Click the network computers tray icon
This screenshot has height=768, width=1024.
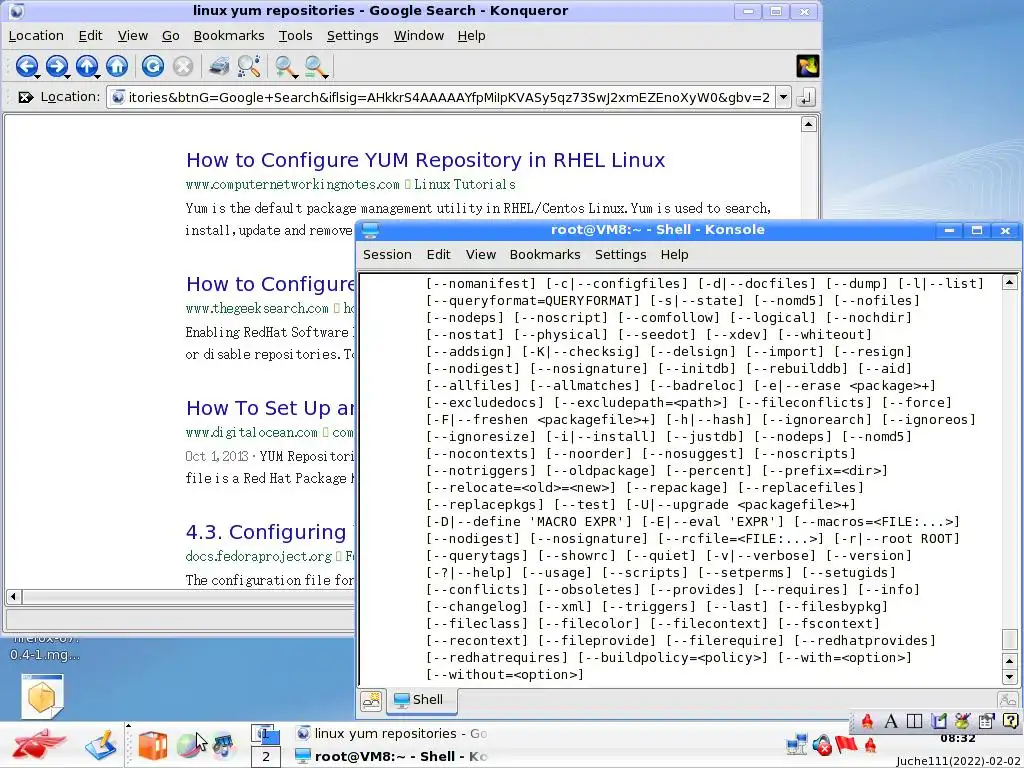tap(797, 744)
